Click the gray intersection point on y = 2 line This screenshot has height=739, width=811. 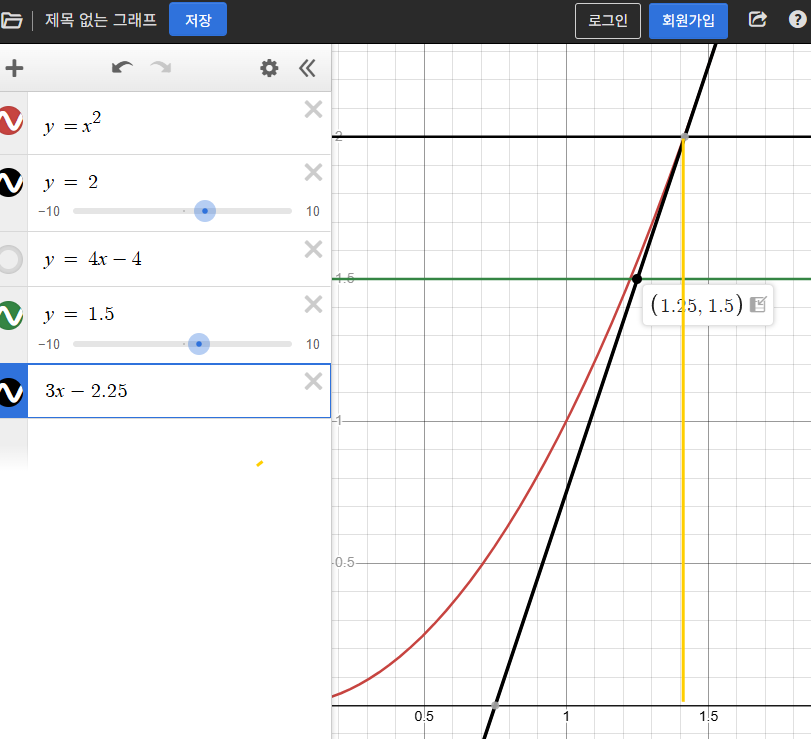click(x=684, y=137)
